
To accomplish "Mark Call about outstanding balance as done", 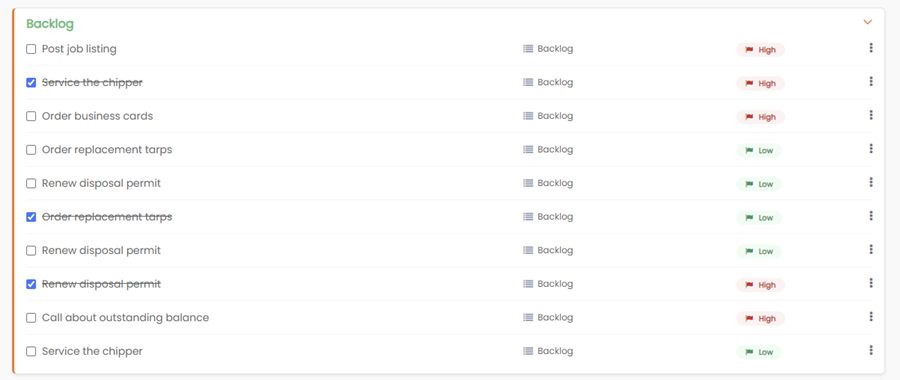I will pyautogui.click(x=31, y=318).
